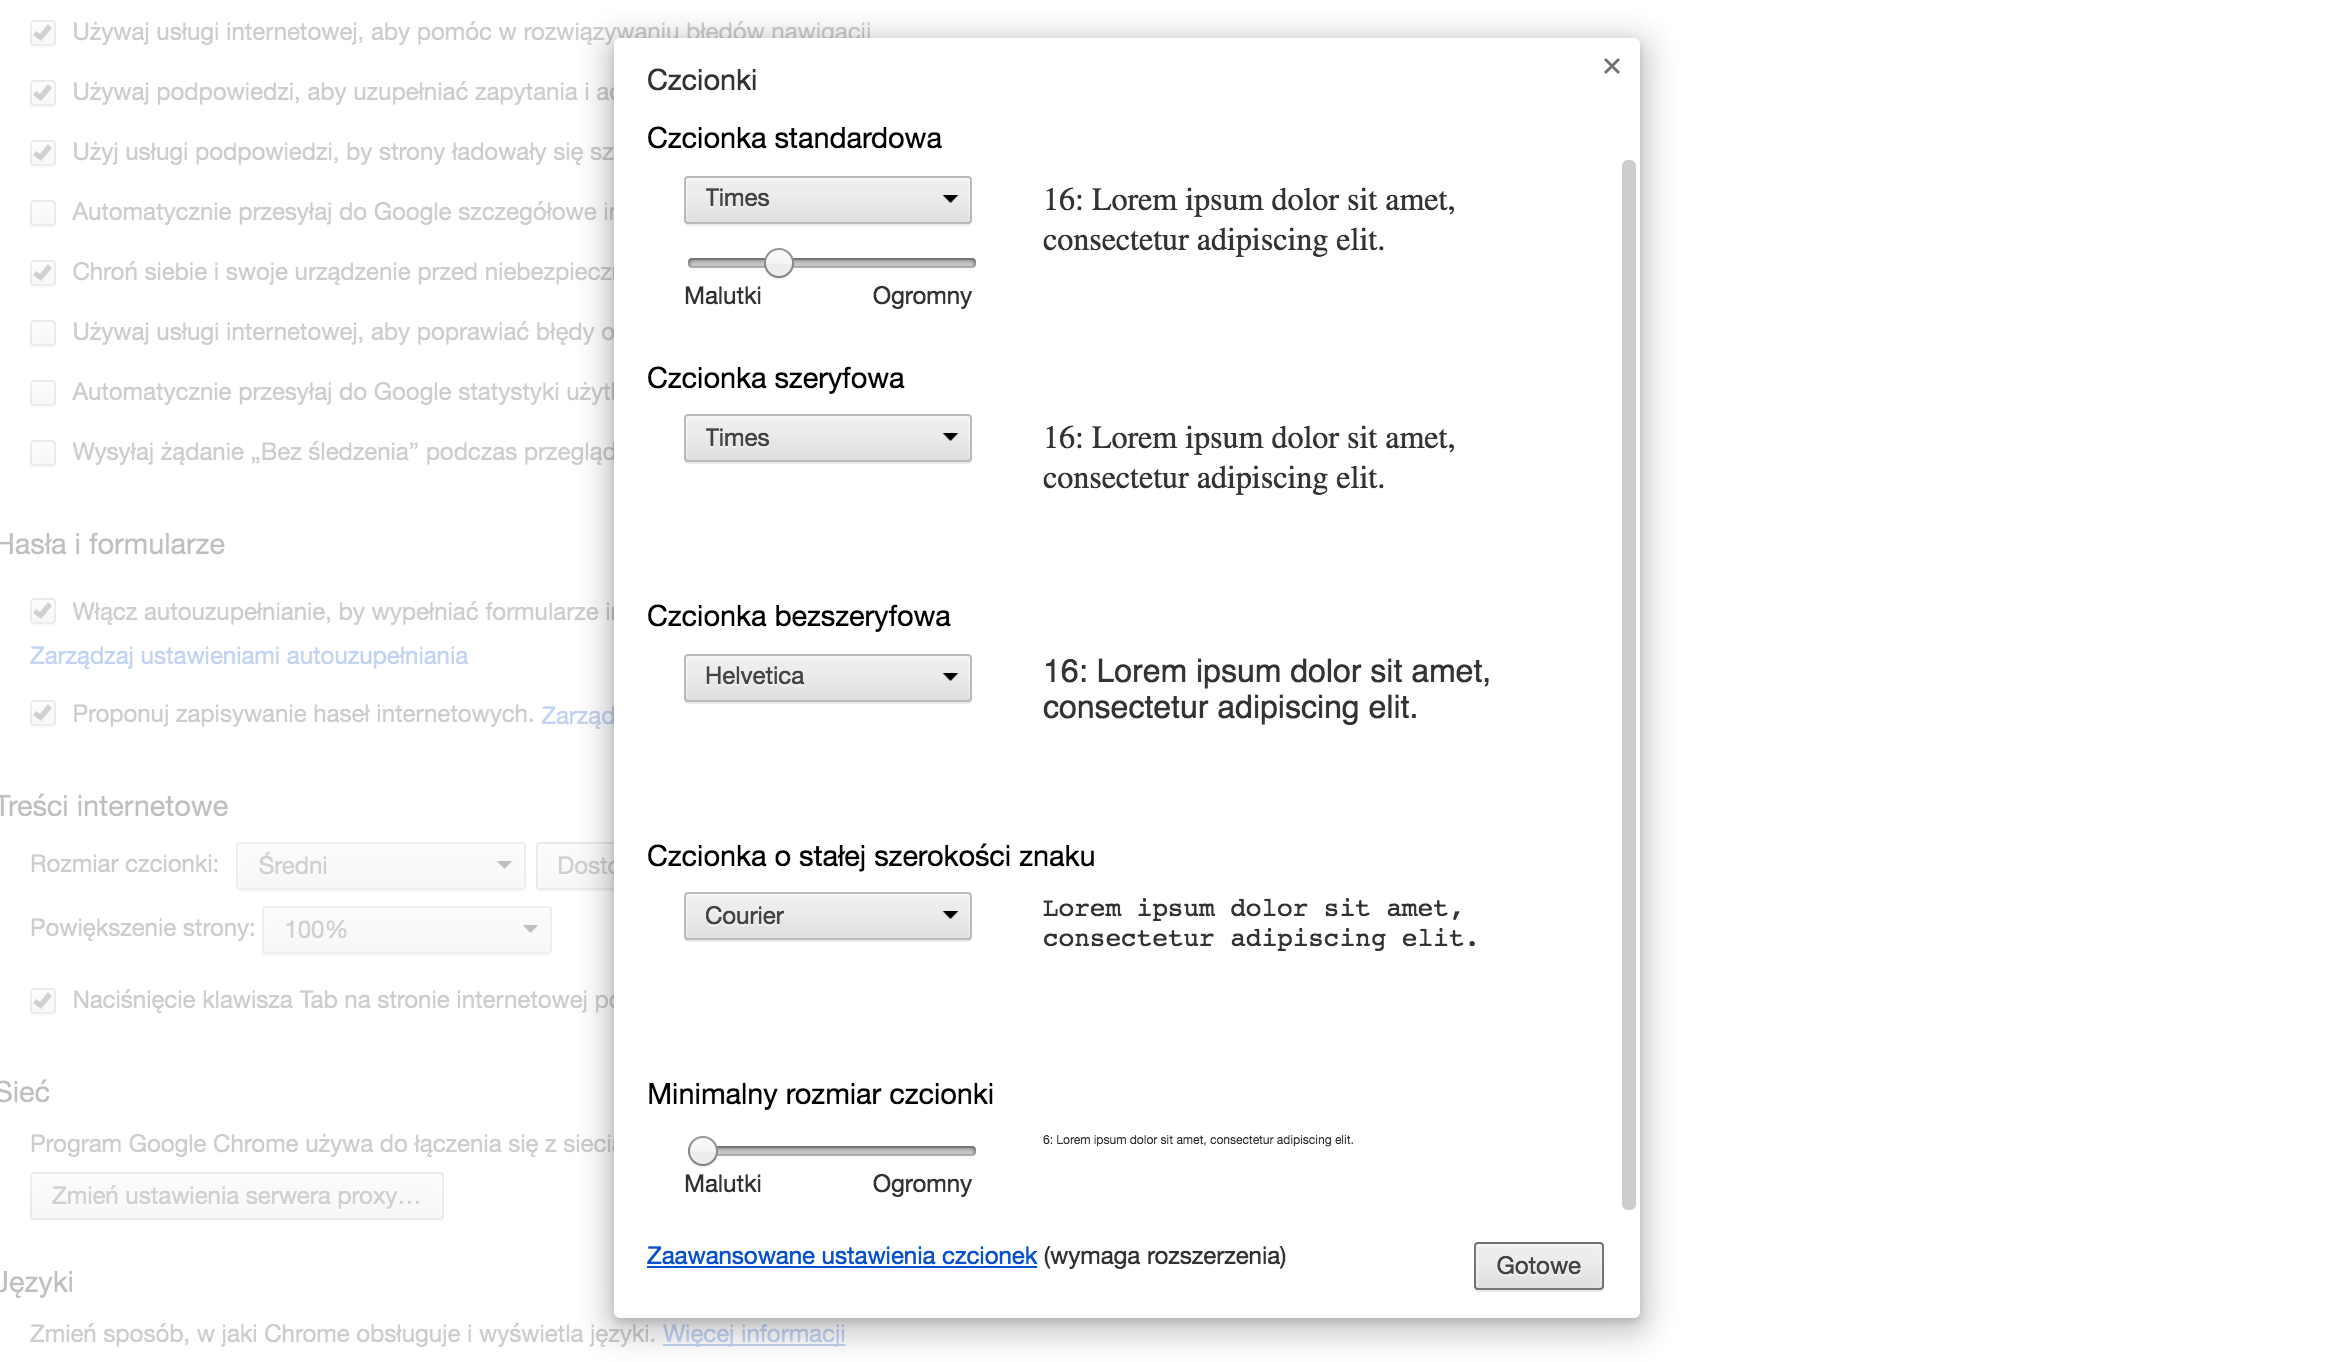Open the serif font Times dropdown

tap(827, 438)
